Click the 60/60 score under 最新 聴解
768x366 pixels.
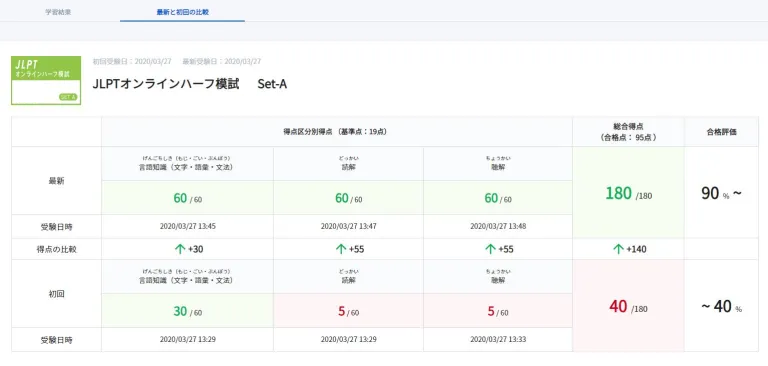point(498,198)
